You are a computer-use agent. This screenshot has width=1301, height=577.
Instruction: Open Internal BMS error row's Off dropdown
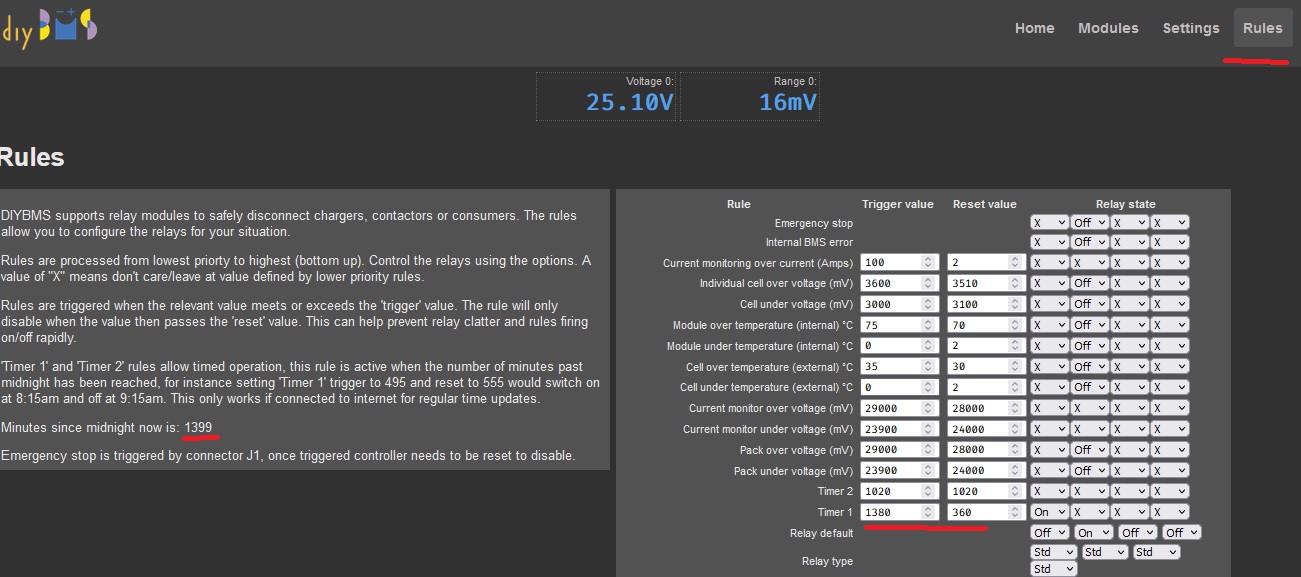pos(1089,242)
